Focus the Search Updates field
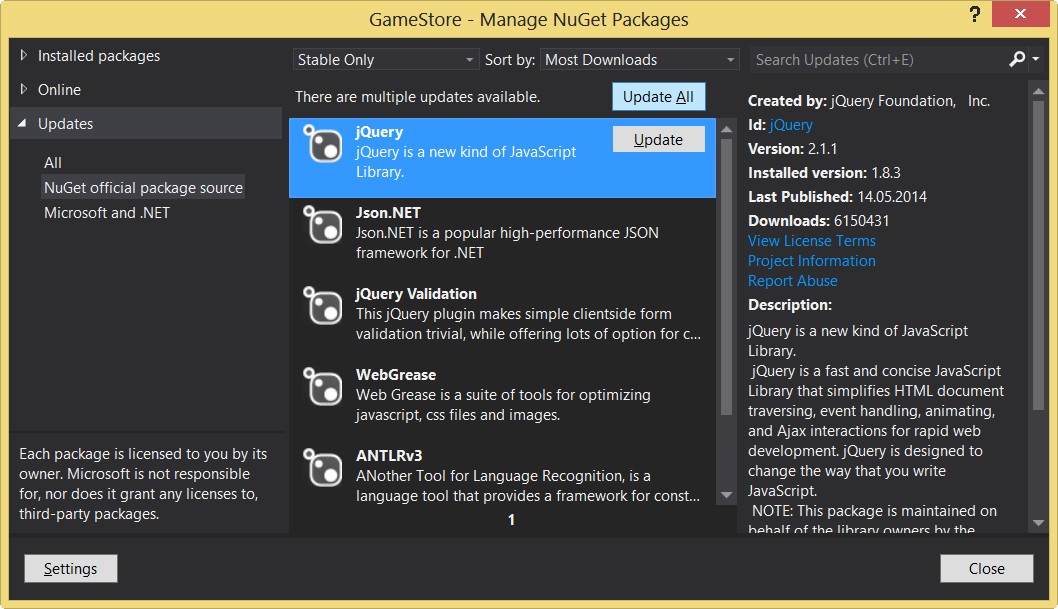 click(877, 59)
